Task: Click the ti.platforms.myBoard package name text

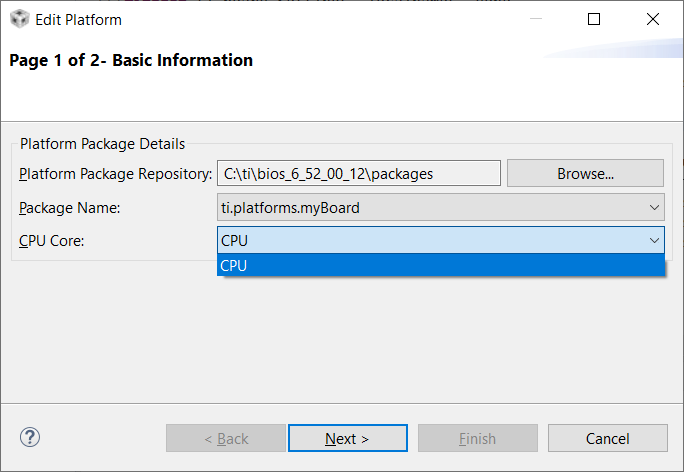Action: [290, 207]
